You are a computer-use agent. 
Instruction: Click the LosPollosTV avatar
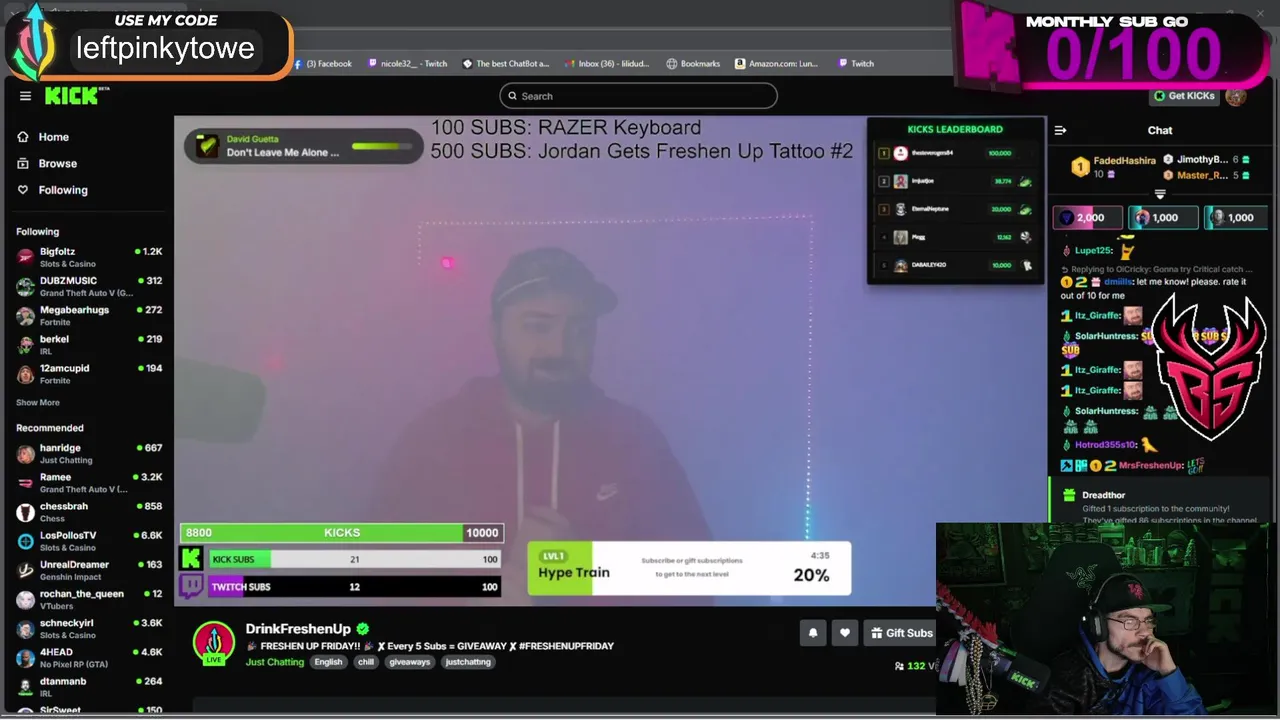click(x=25, y=541)
